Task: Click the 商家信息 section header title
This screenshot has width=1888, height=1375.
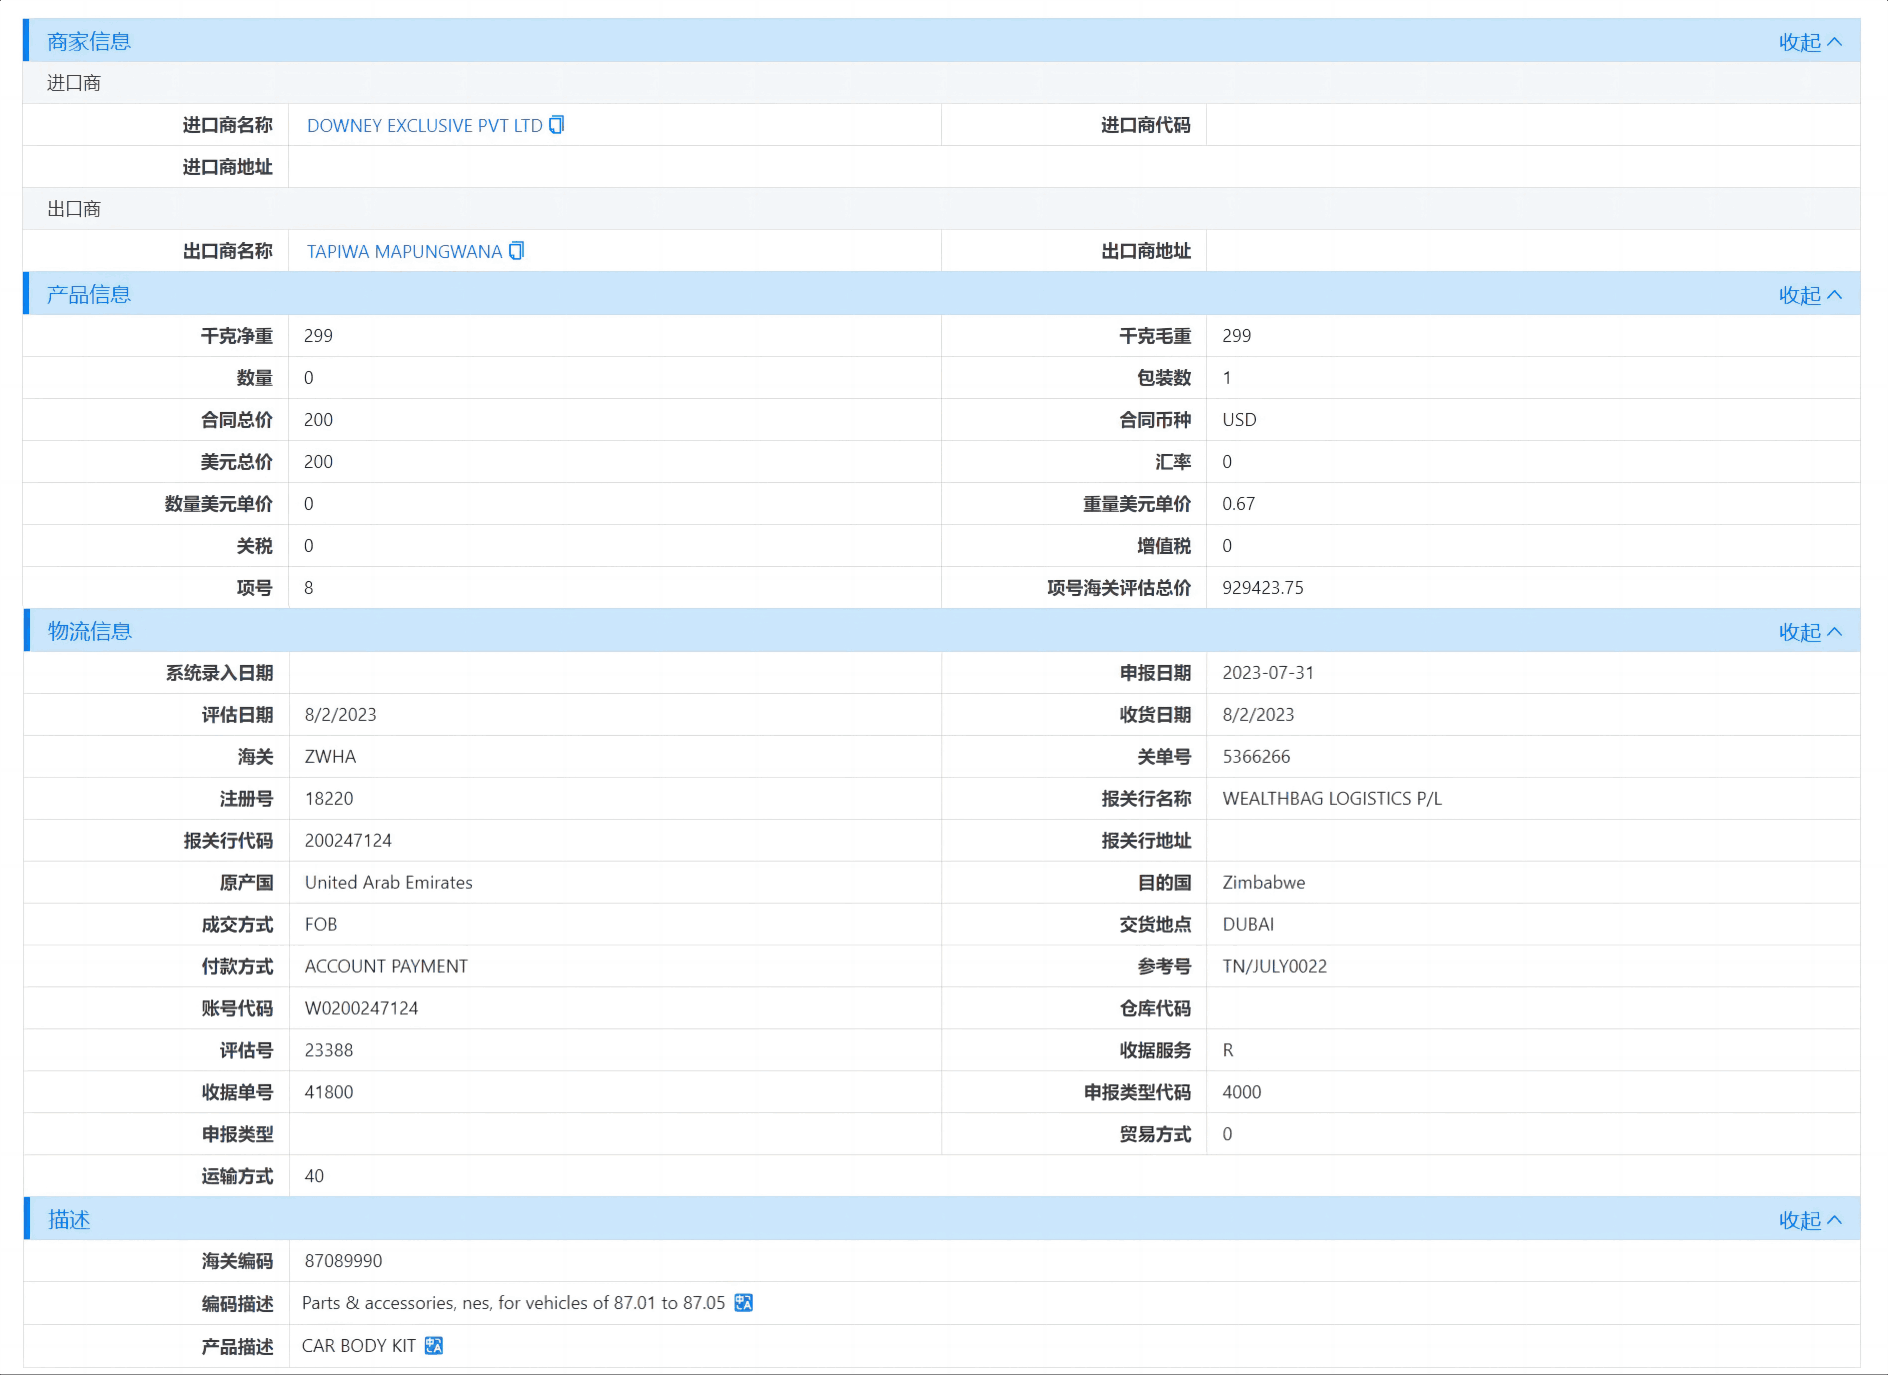Action: 86,42
